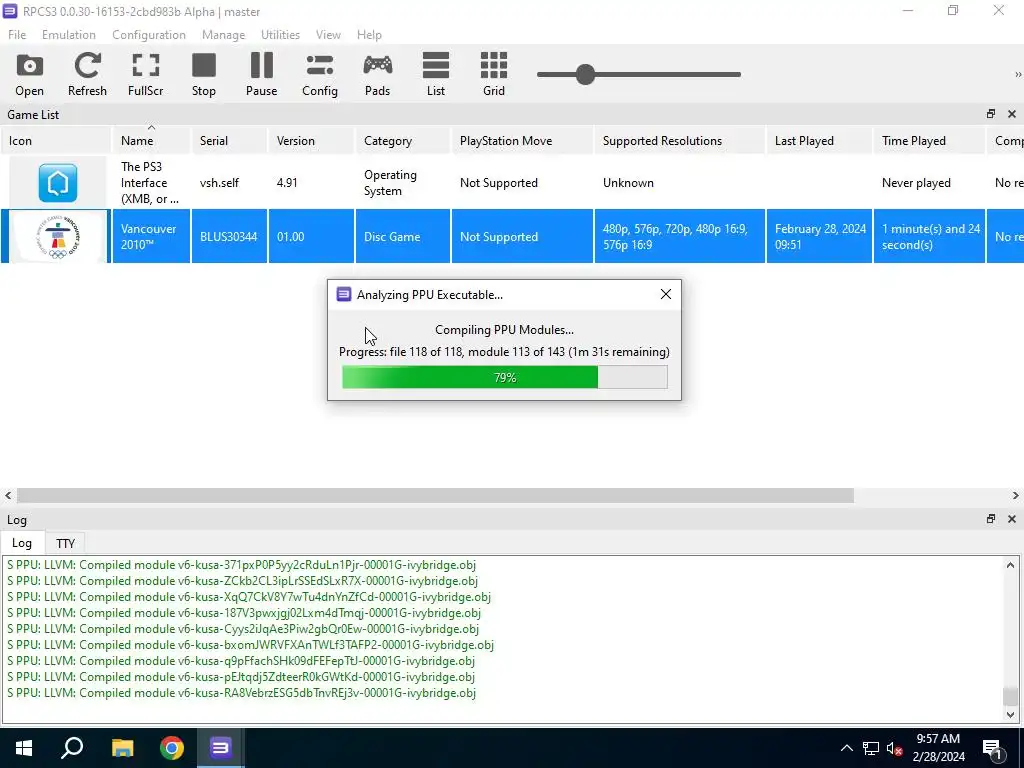Click the icon size slider handle
The image size is (1024, 768).
[585, 74]
